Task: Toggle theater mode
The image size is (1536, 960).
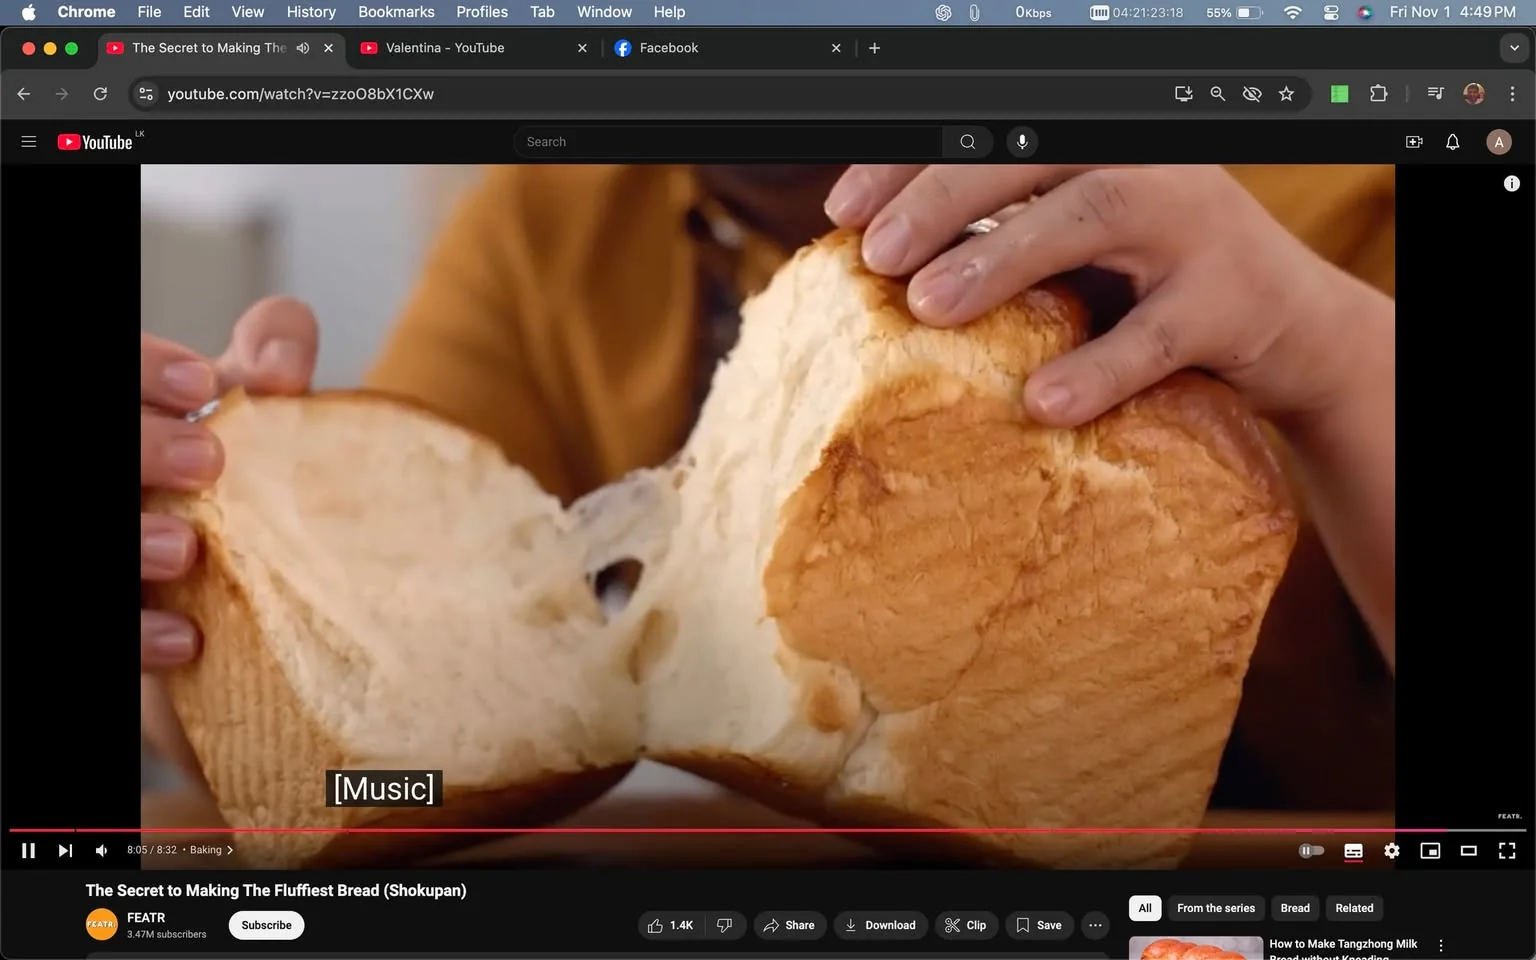Action: 1468,850
